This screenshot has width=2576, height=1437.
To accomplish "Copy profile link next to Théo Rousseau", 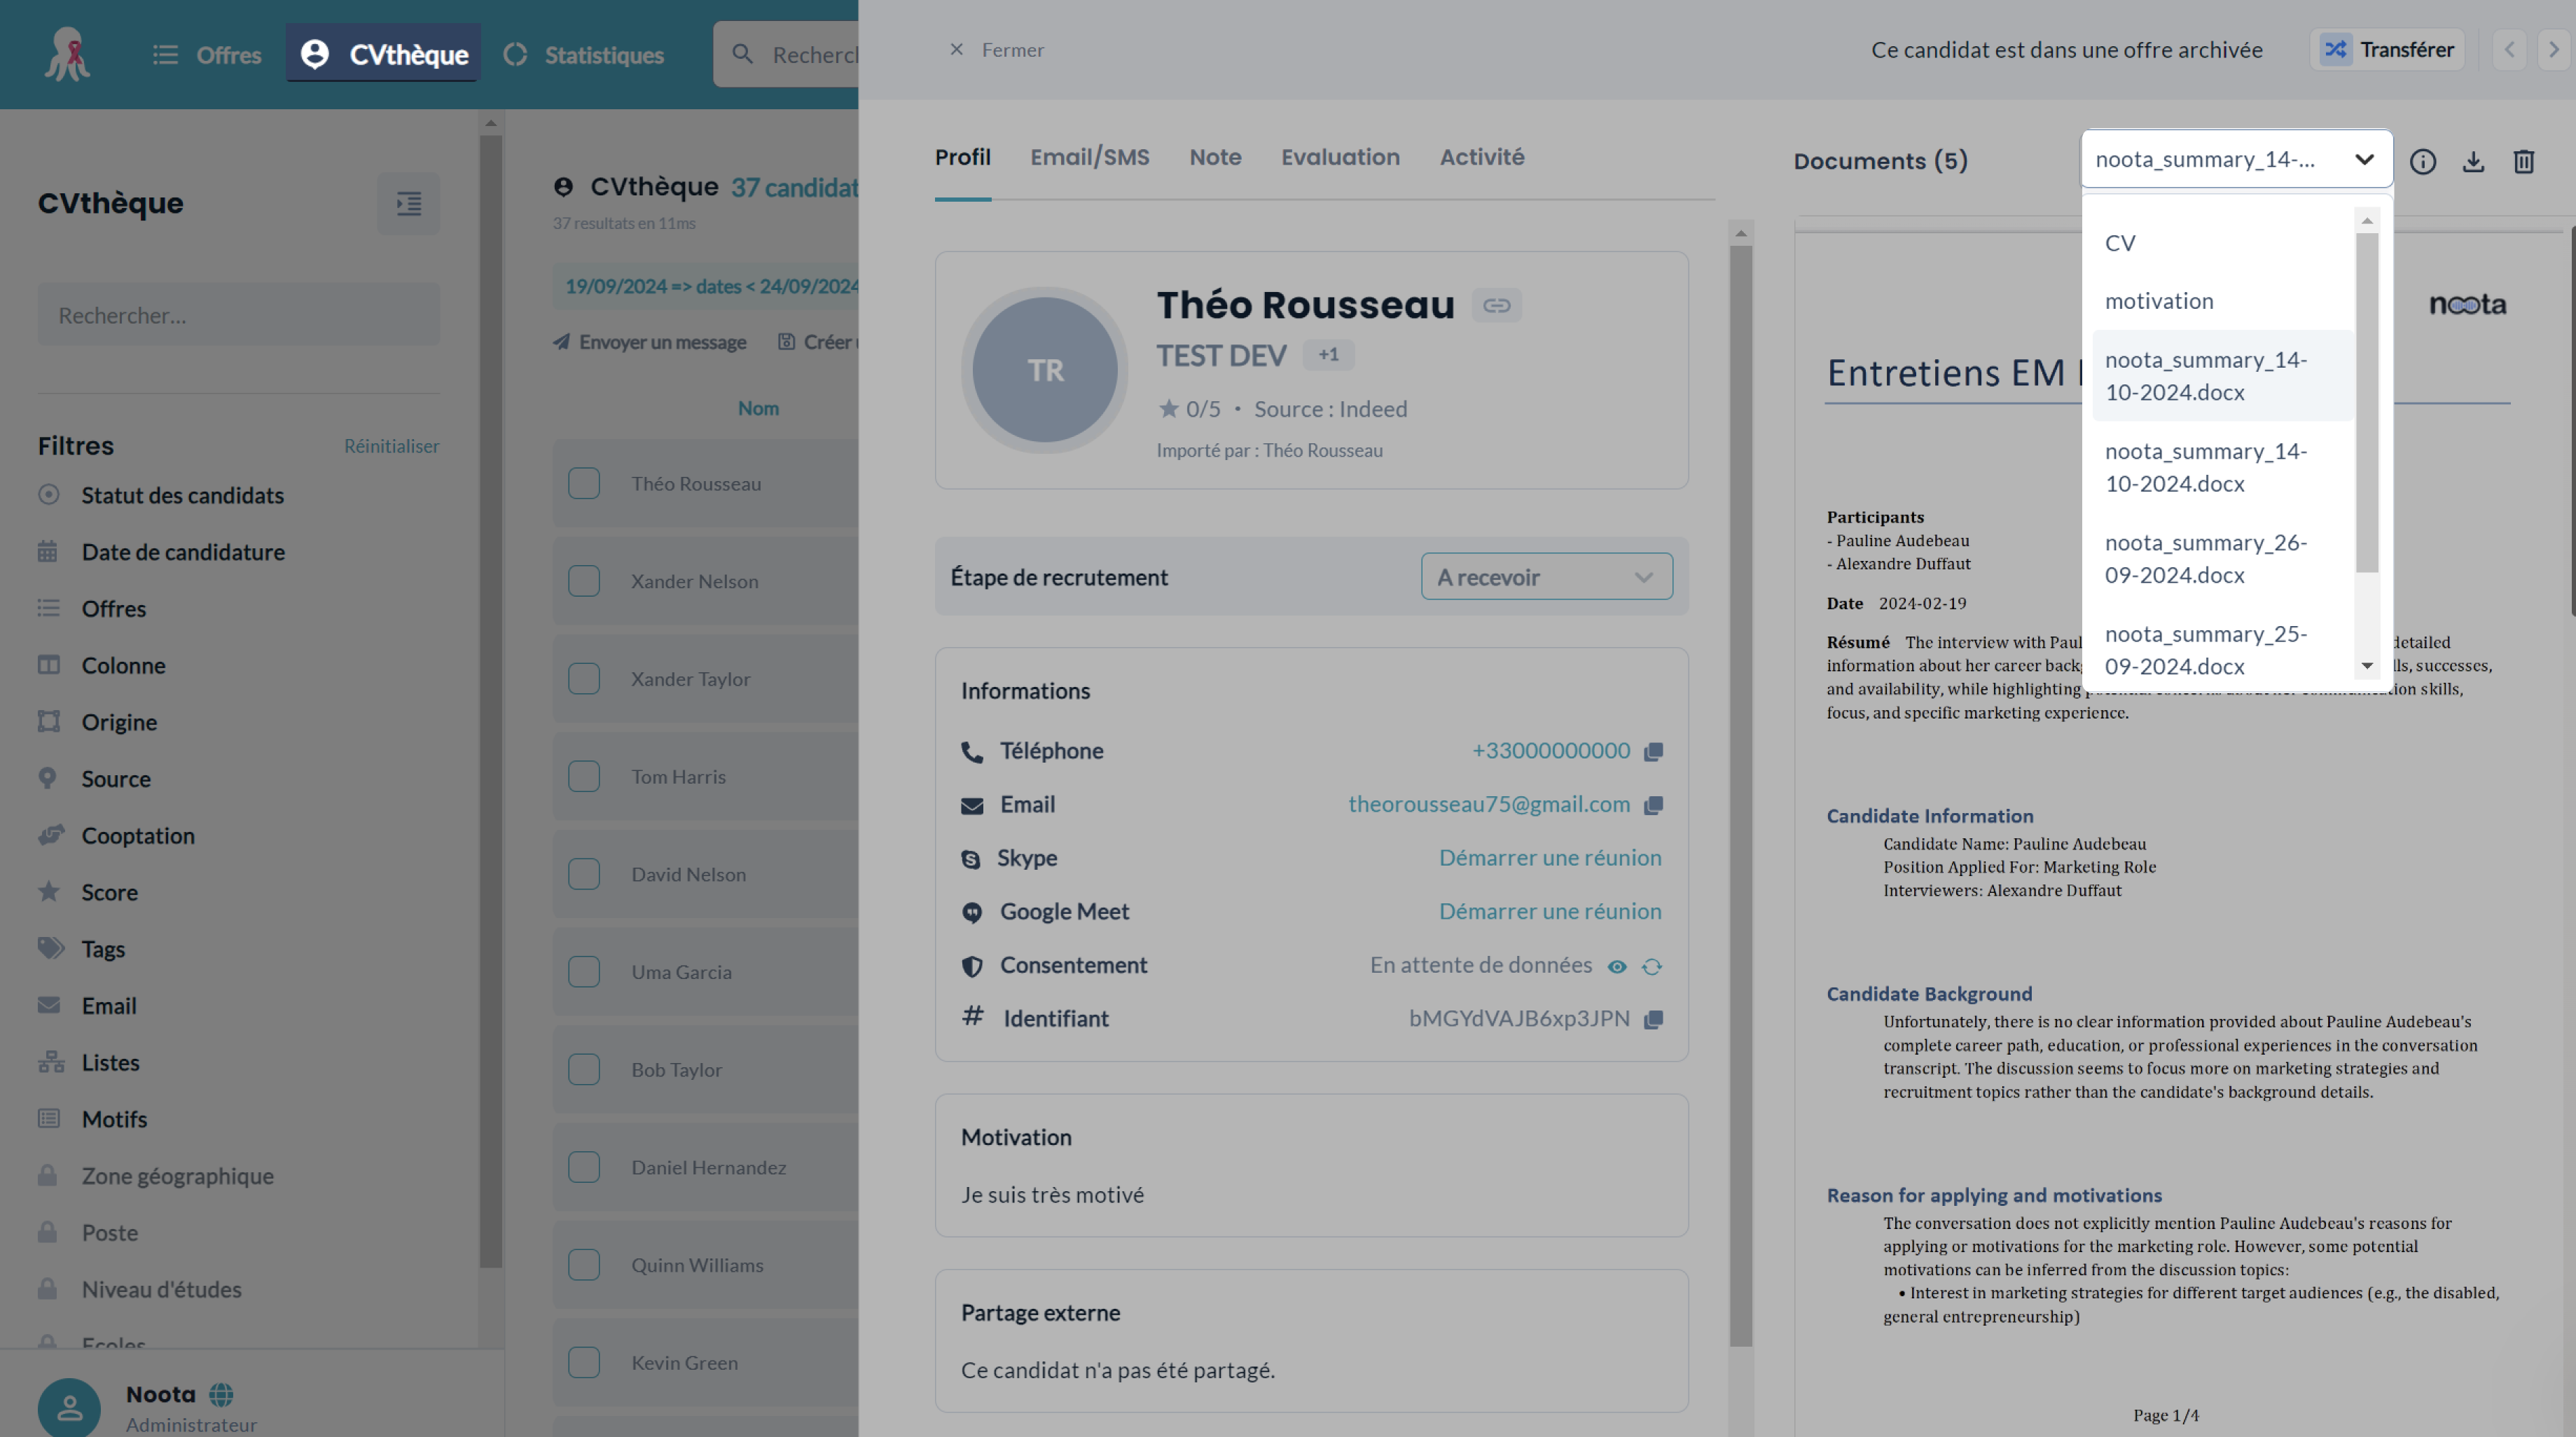I will point(1496,306).
